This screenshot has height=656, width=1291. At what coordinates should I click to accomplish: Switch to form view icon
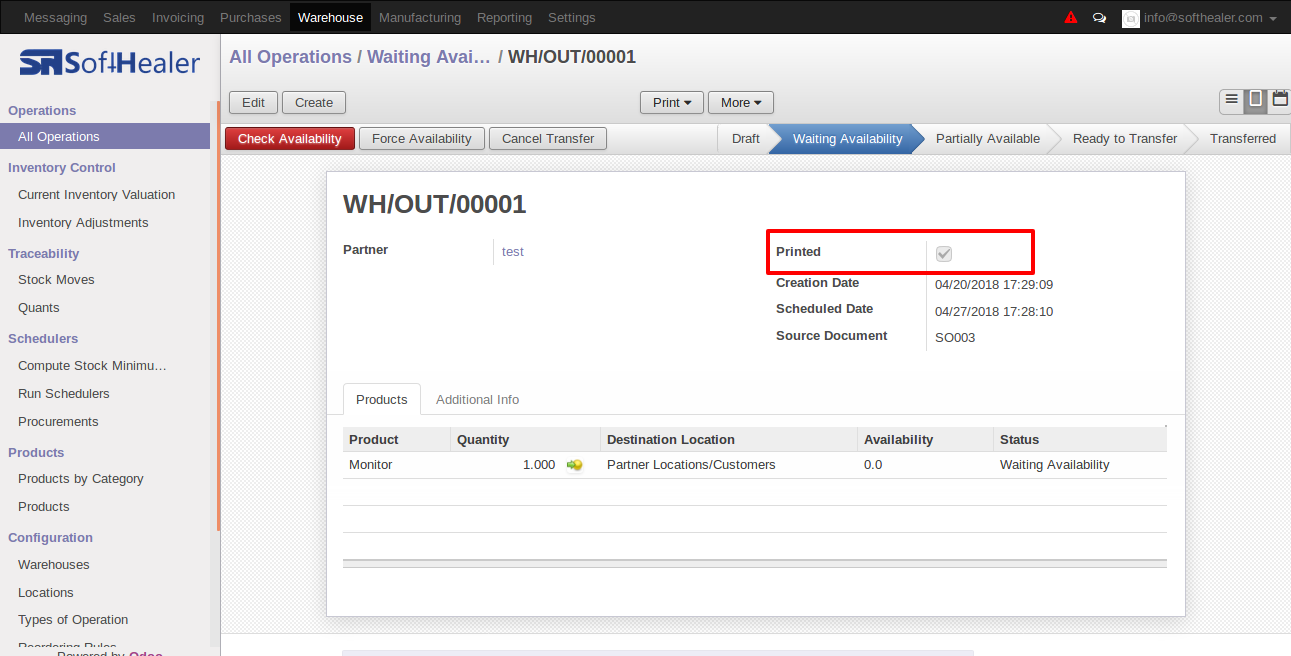pos(1255,100)
